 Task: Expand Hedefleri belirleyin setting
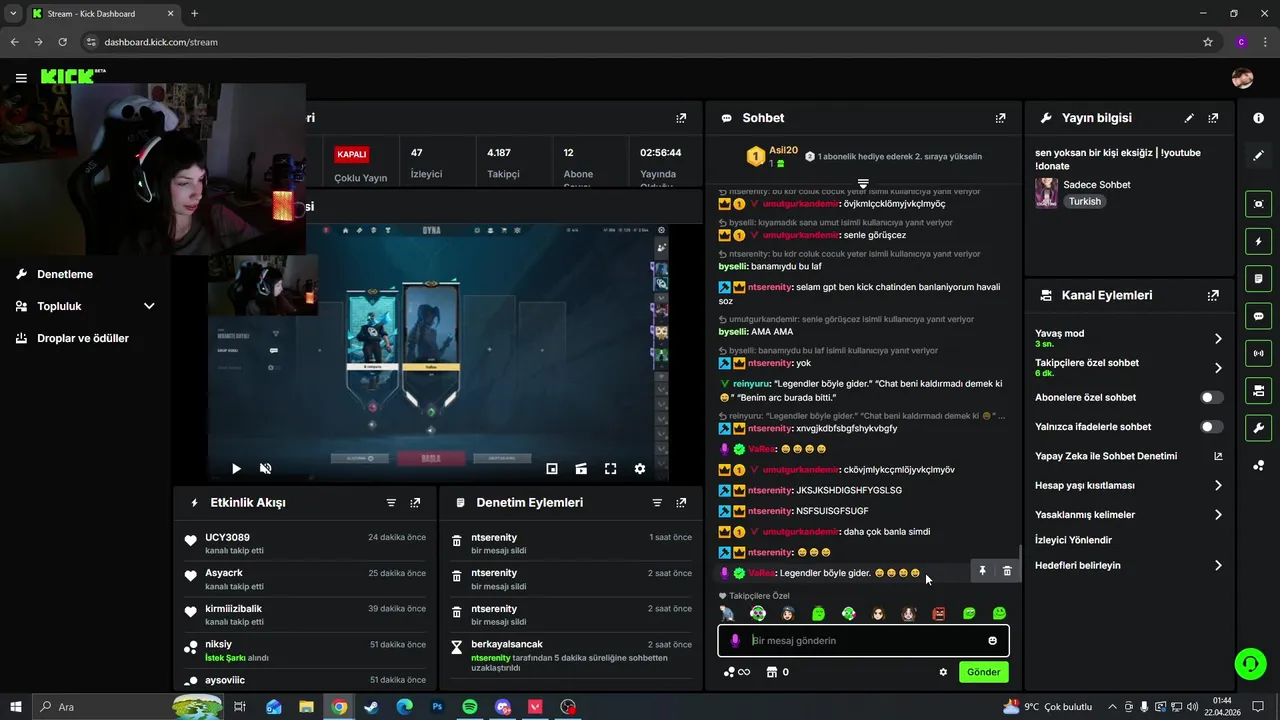coord(1218,566)
